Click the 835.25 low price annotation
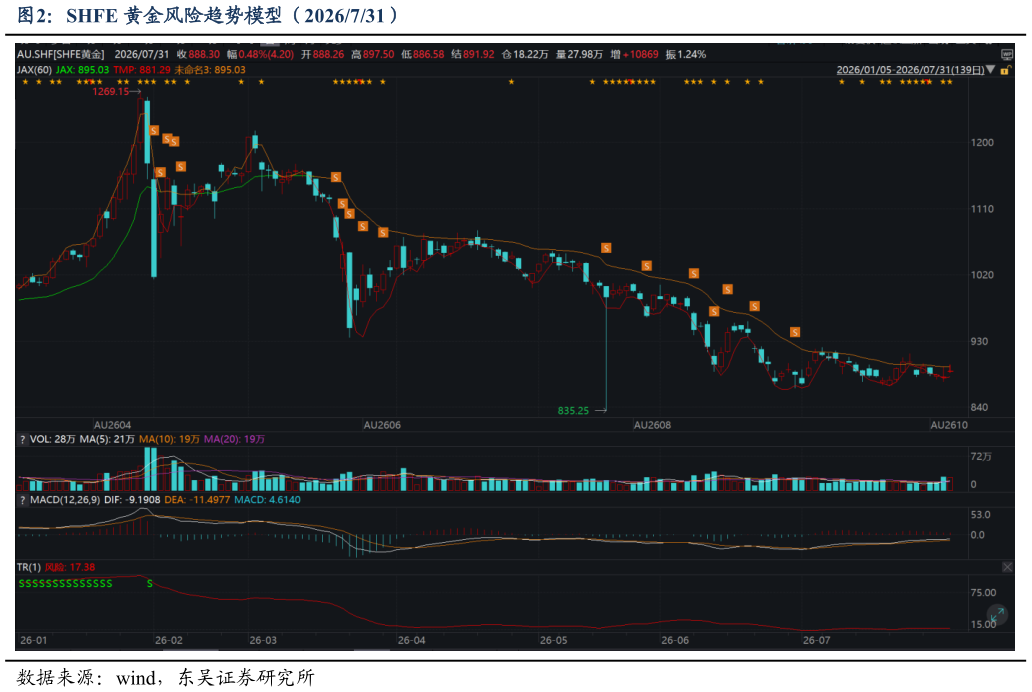1032x692 pixels. coord(573,410)
